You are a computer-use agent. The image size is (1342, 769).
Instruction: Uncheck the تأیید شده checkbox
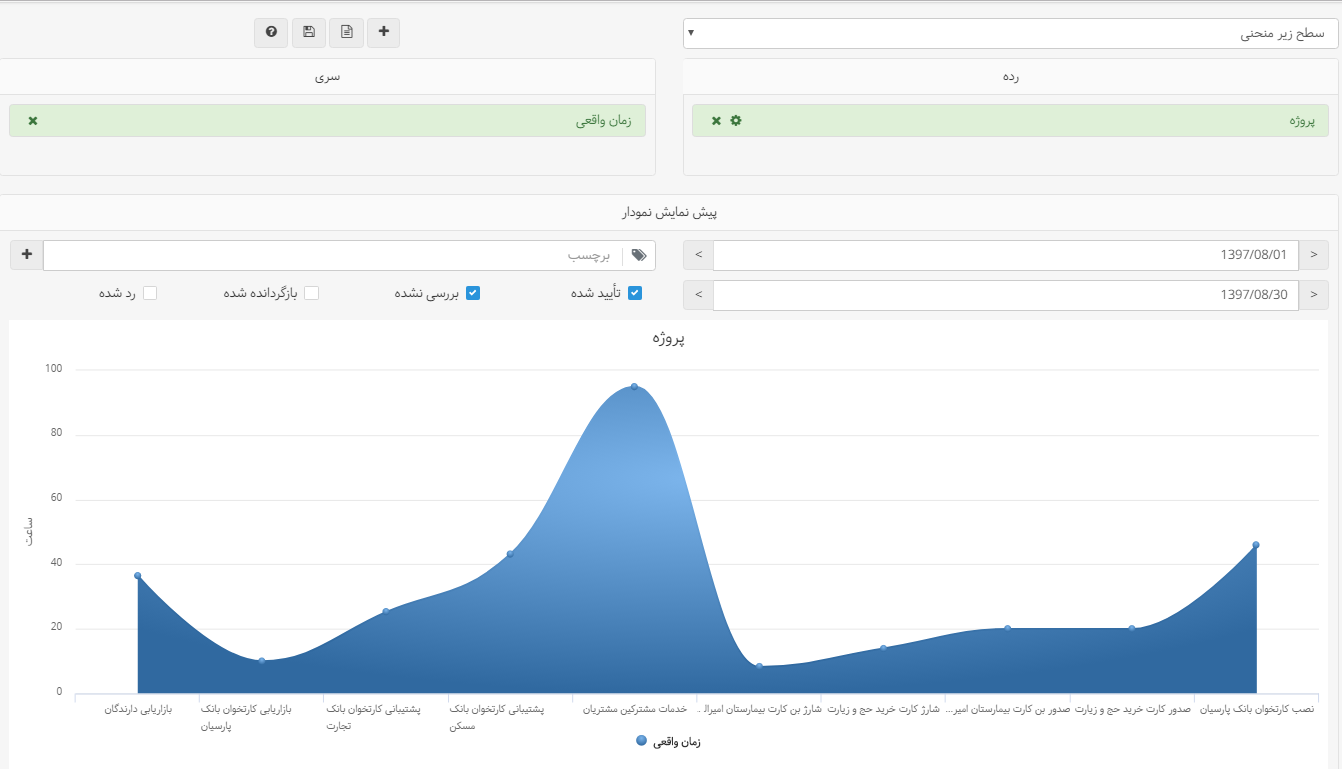634,293
